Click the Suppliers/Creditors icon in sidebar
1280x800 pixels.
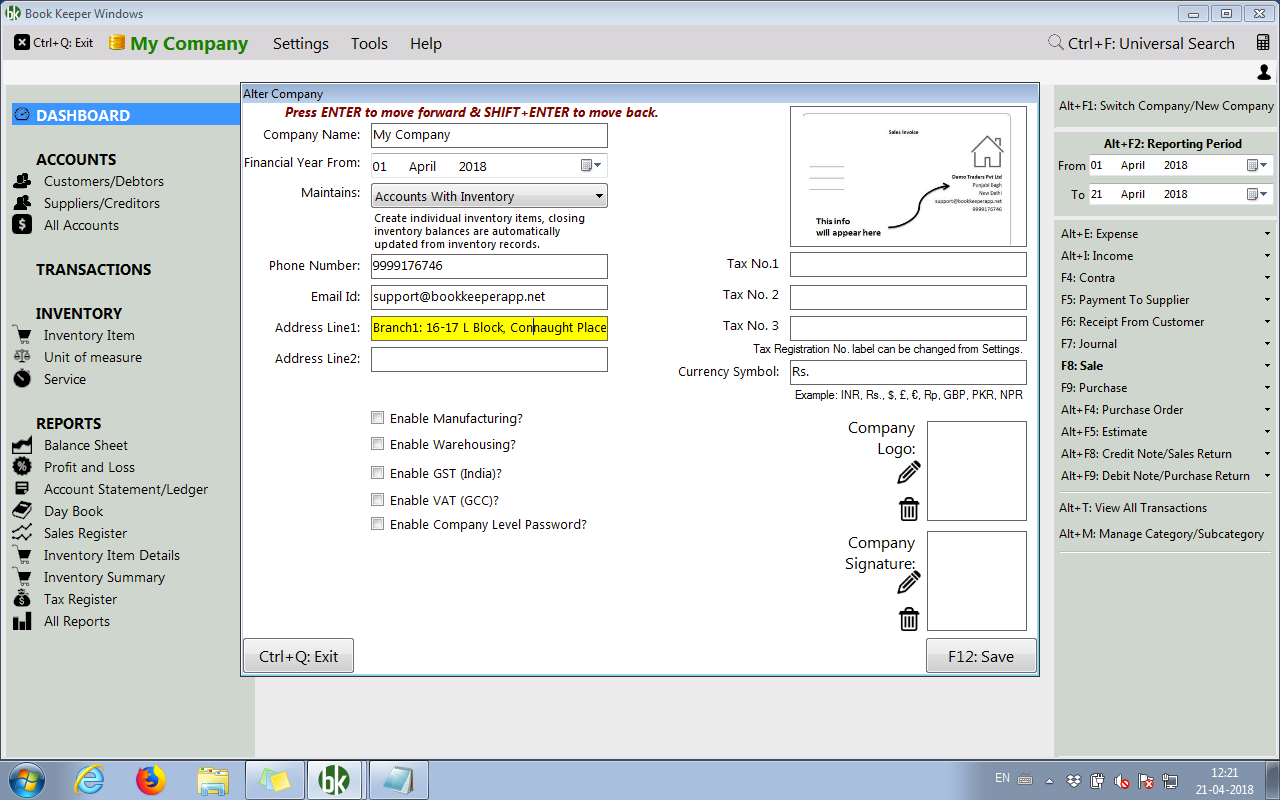point(22,203)
